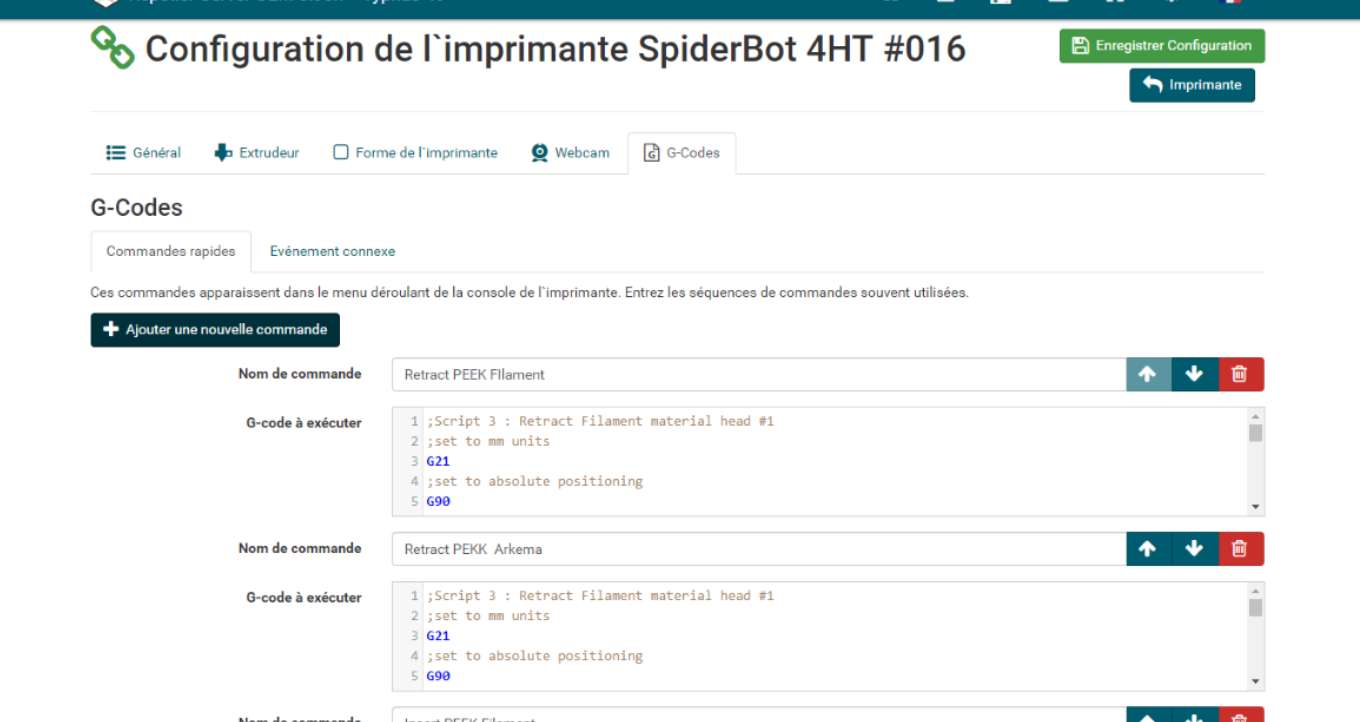The image size is (1360, 722).
Task: Click G21 line in Retract PEEK FIlament G-code
Action: pos(438,461)
